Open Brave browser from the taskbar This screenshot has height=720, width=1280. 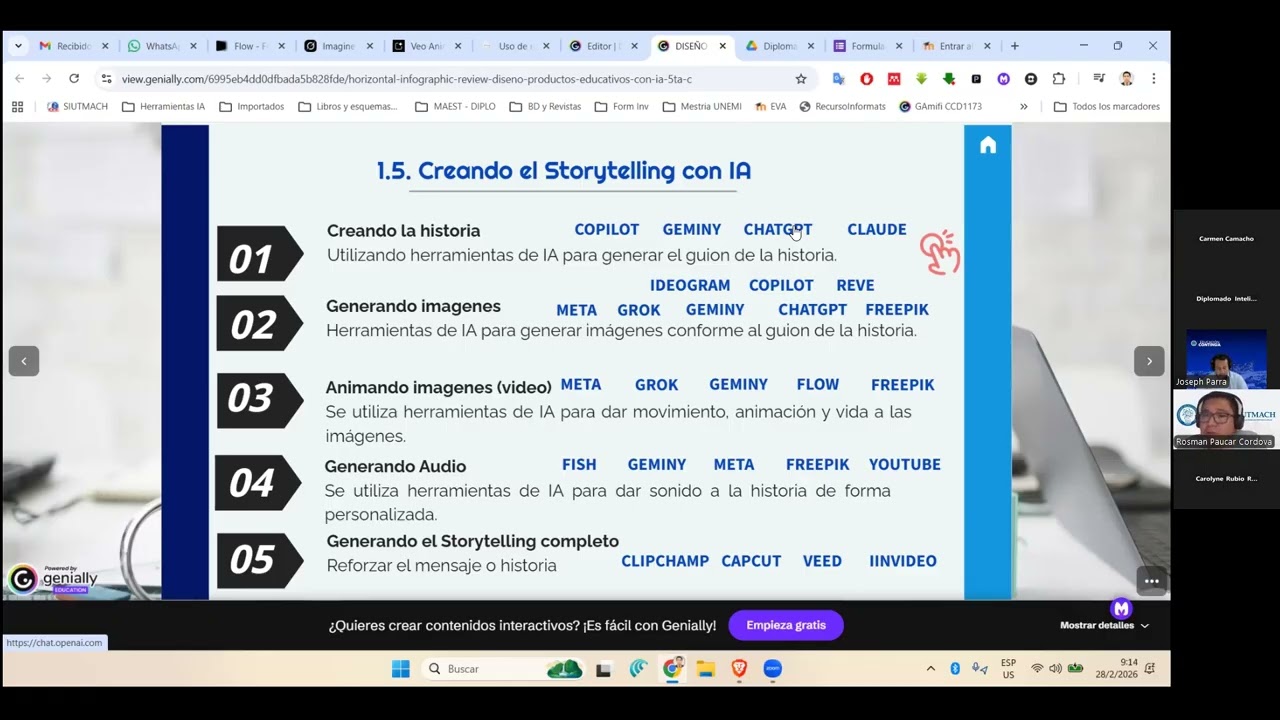pyautogui.click(x=740, y=669)
